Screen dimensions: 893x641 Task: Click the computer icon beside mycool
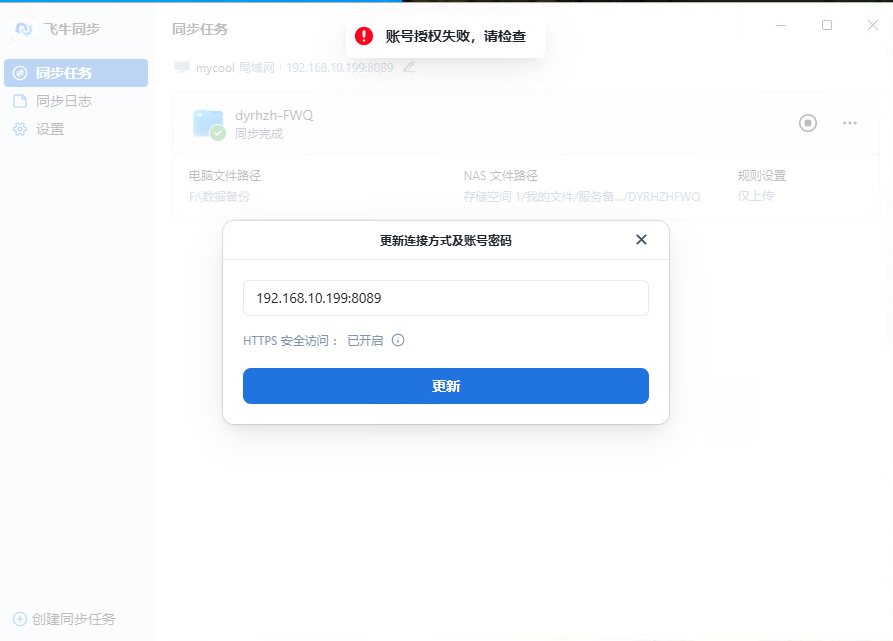(182, 67)
